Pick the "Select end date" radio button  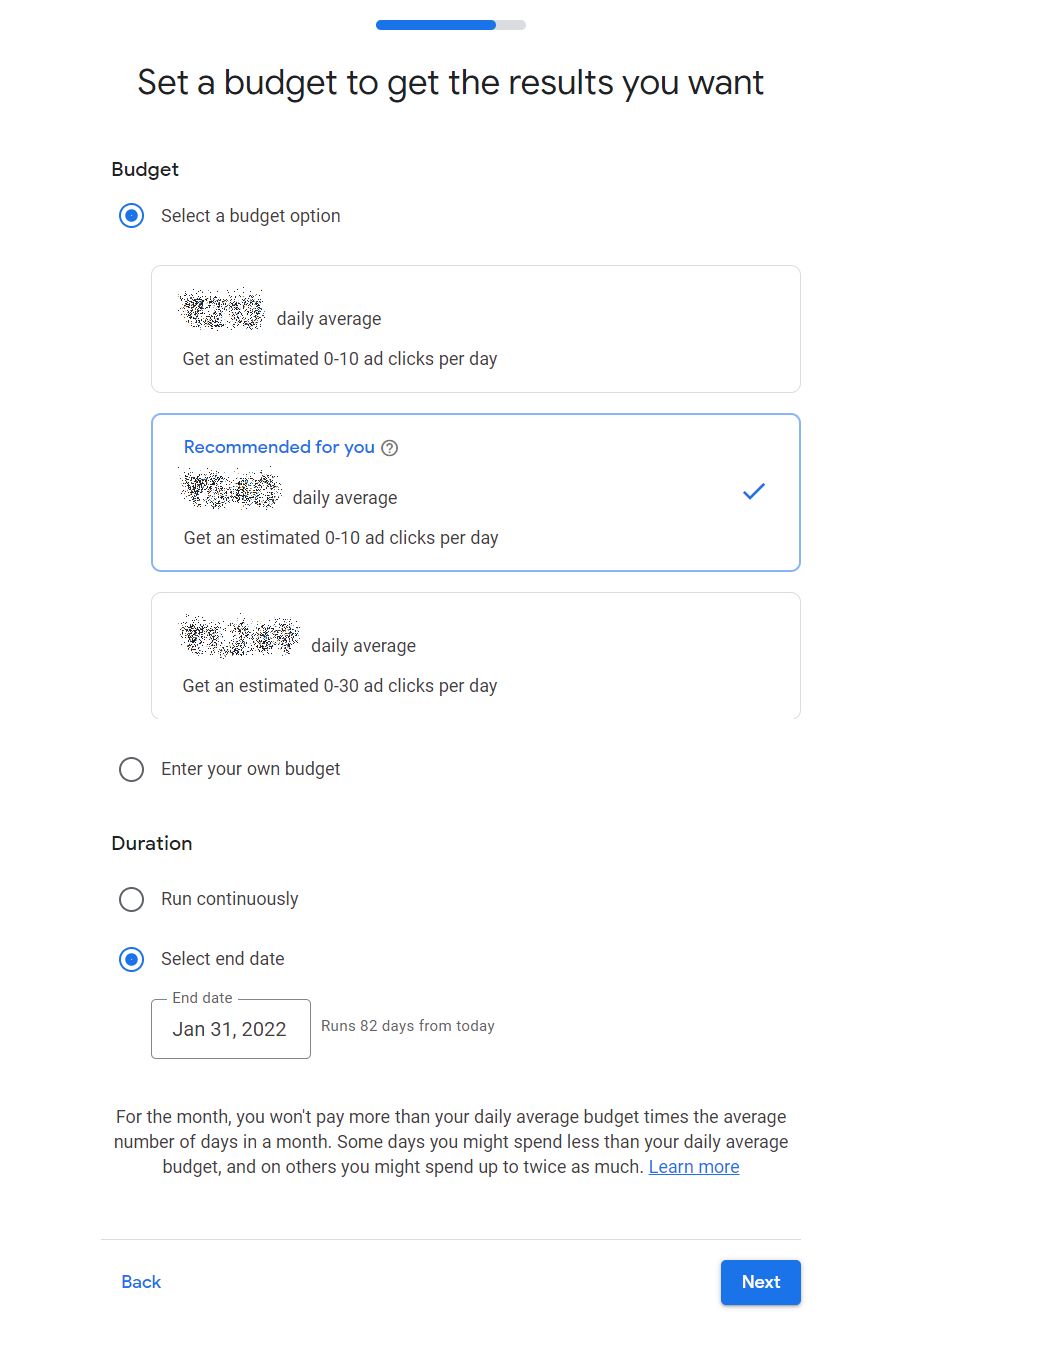click(x=131, y=959)
